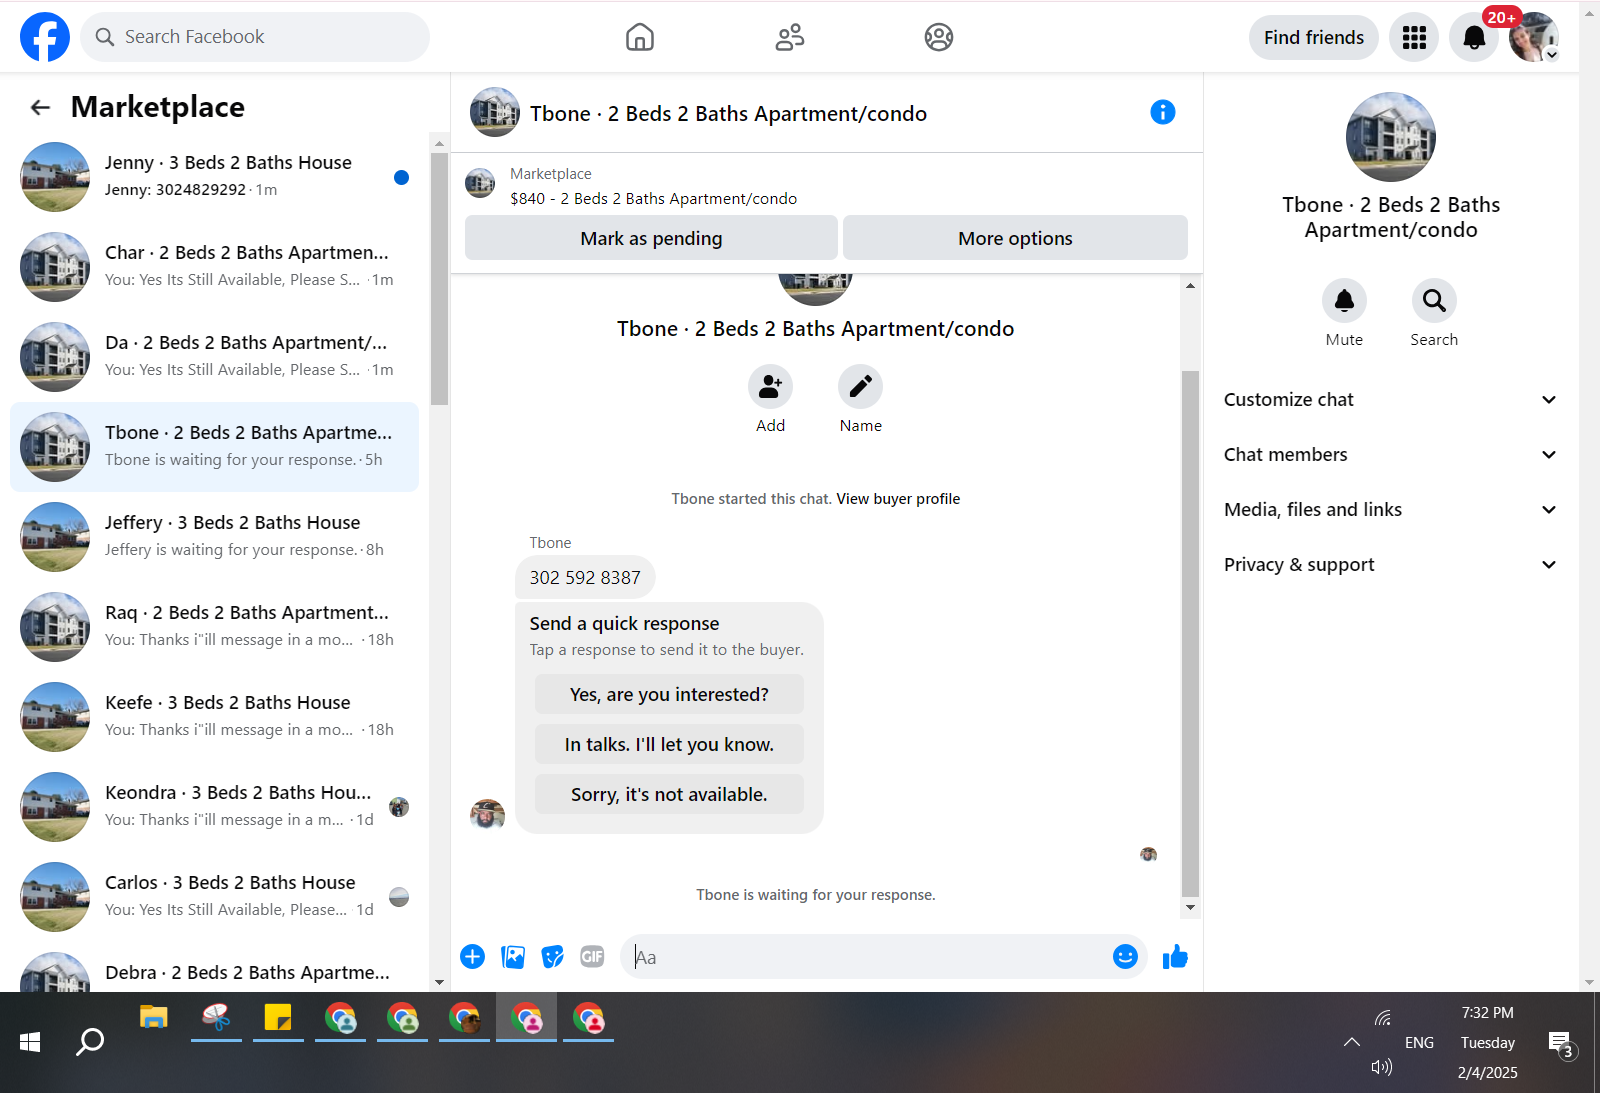This screenshot has width=1600, height=1093.
Task: Send a thumbs up like
Action: point(1175,957)
